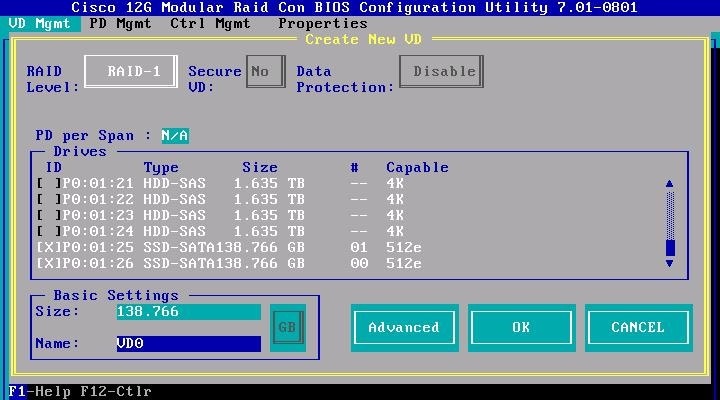Toggle the GB size unit button
The height and width of the screenshot is (400, 720).
(x=288, y=327)
